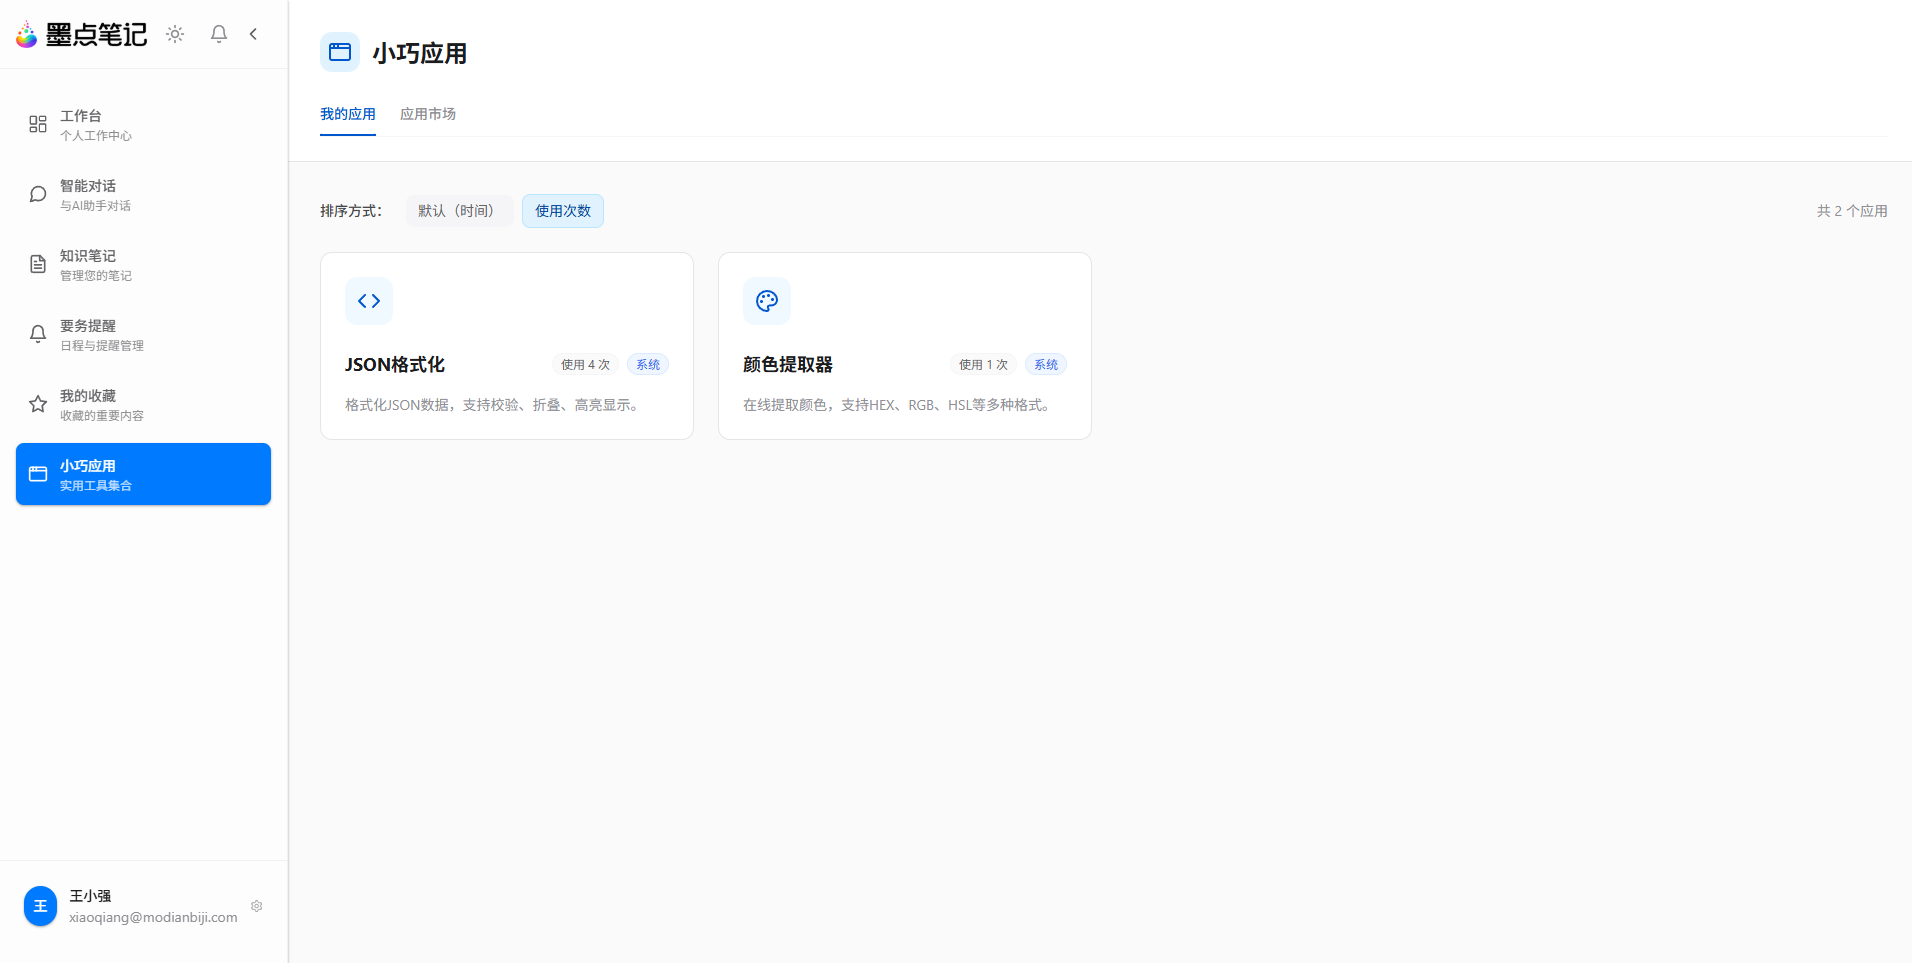This screenshot has width=1912, height=963.
Task: Open the notification bell
Action: tap(218, 33)
